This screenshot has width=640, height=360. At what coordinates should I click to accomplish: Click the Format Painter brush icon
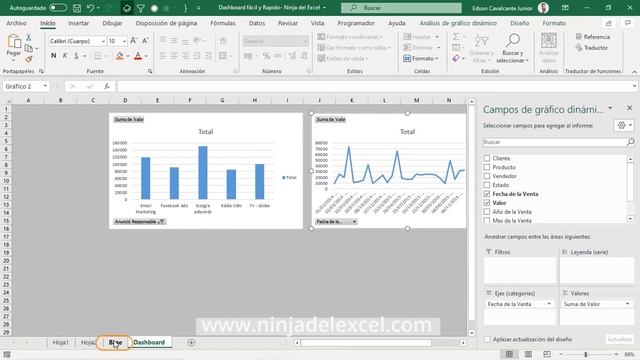pyautogui.click(x=29, y=59)
